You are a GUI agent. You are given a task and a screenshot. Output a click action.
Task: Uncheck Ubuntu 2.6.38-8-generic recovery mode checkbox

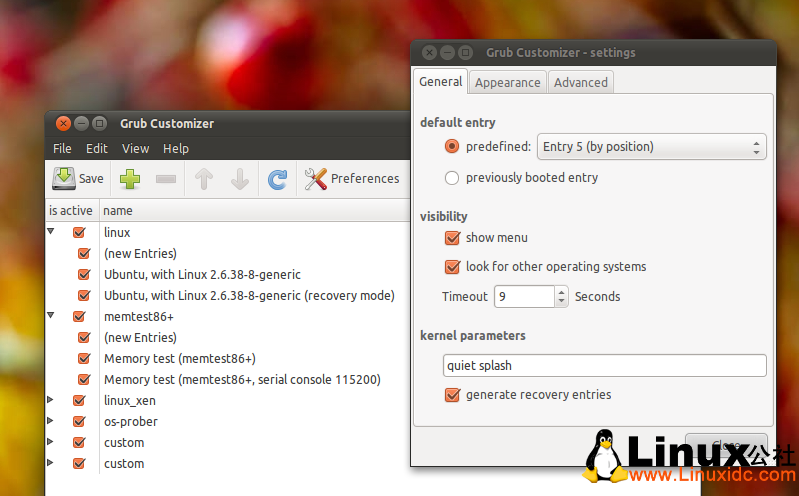point(84,295)
